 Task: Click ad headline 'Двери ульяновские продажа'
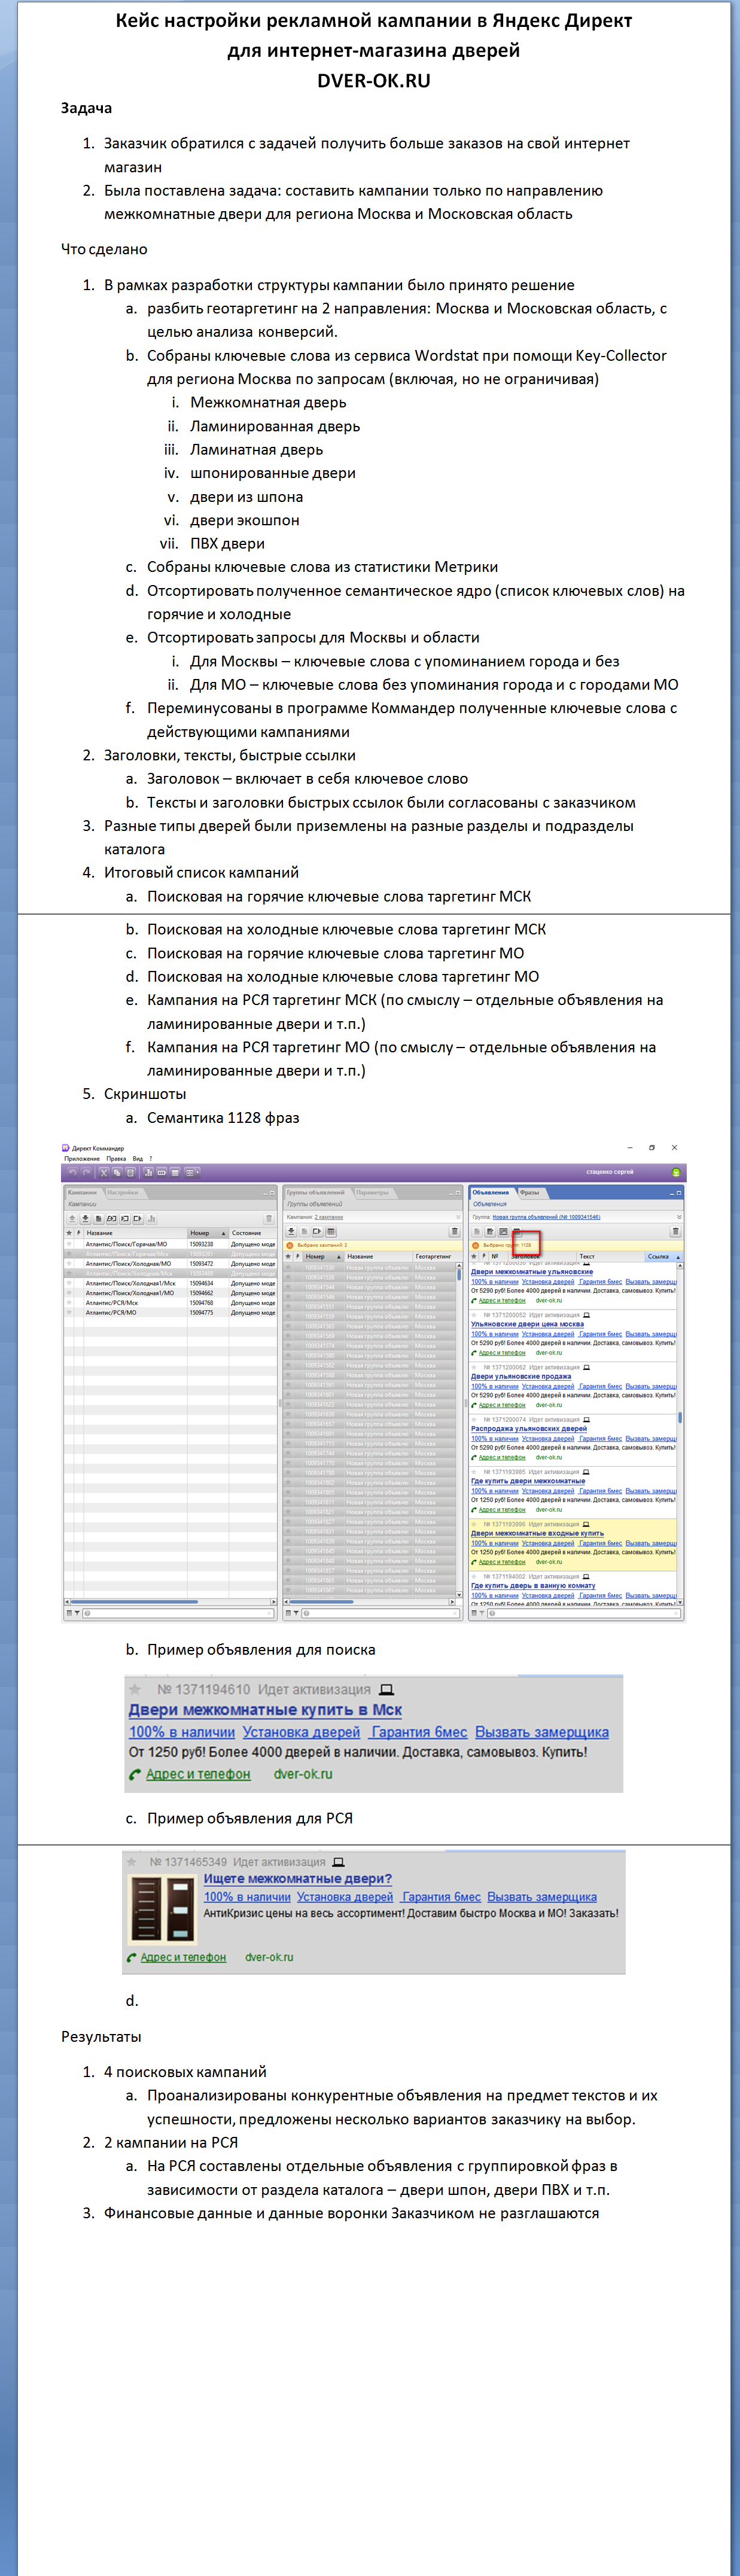pos(521,1376)
